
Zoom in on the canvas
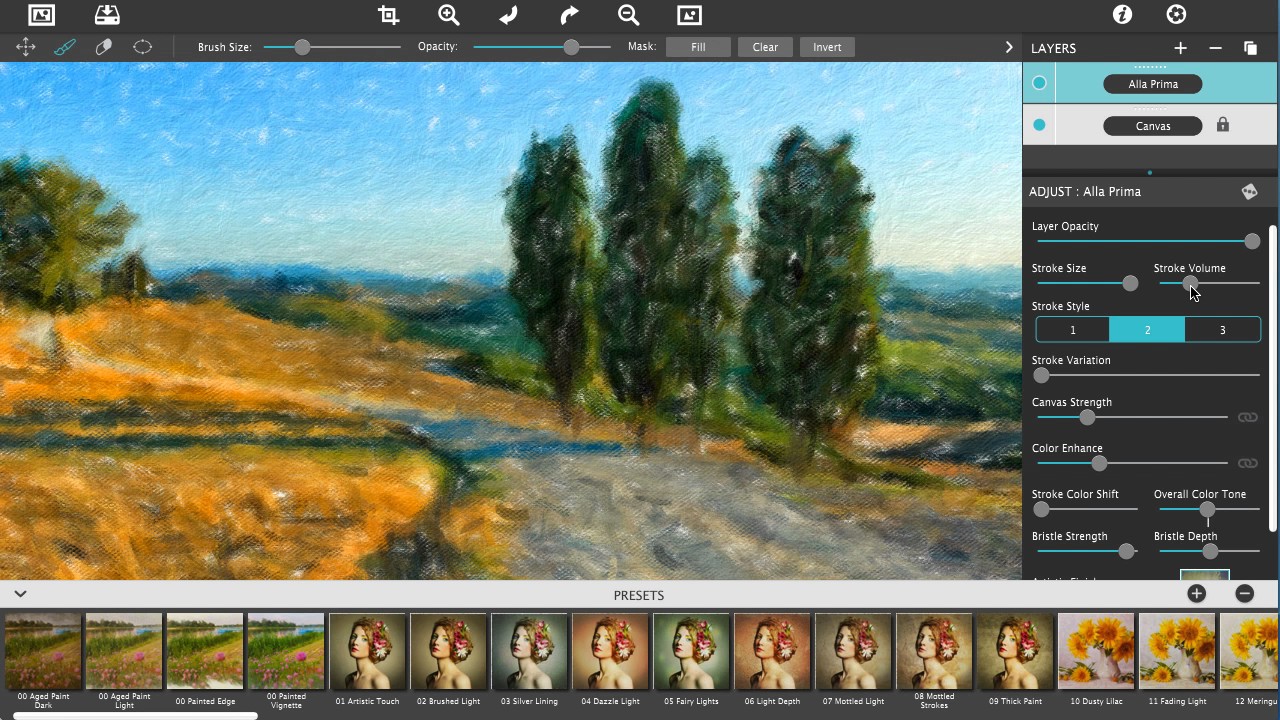point(449,15)
